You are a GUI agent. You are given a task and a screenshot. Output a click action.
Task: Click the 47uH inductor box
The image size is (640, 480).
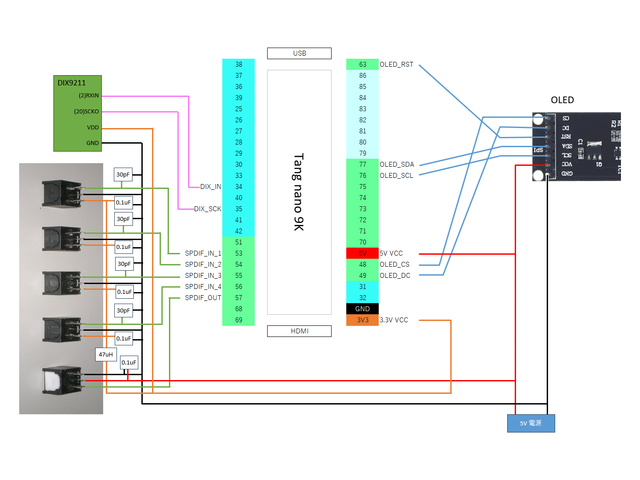pos(105,355)
